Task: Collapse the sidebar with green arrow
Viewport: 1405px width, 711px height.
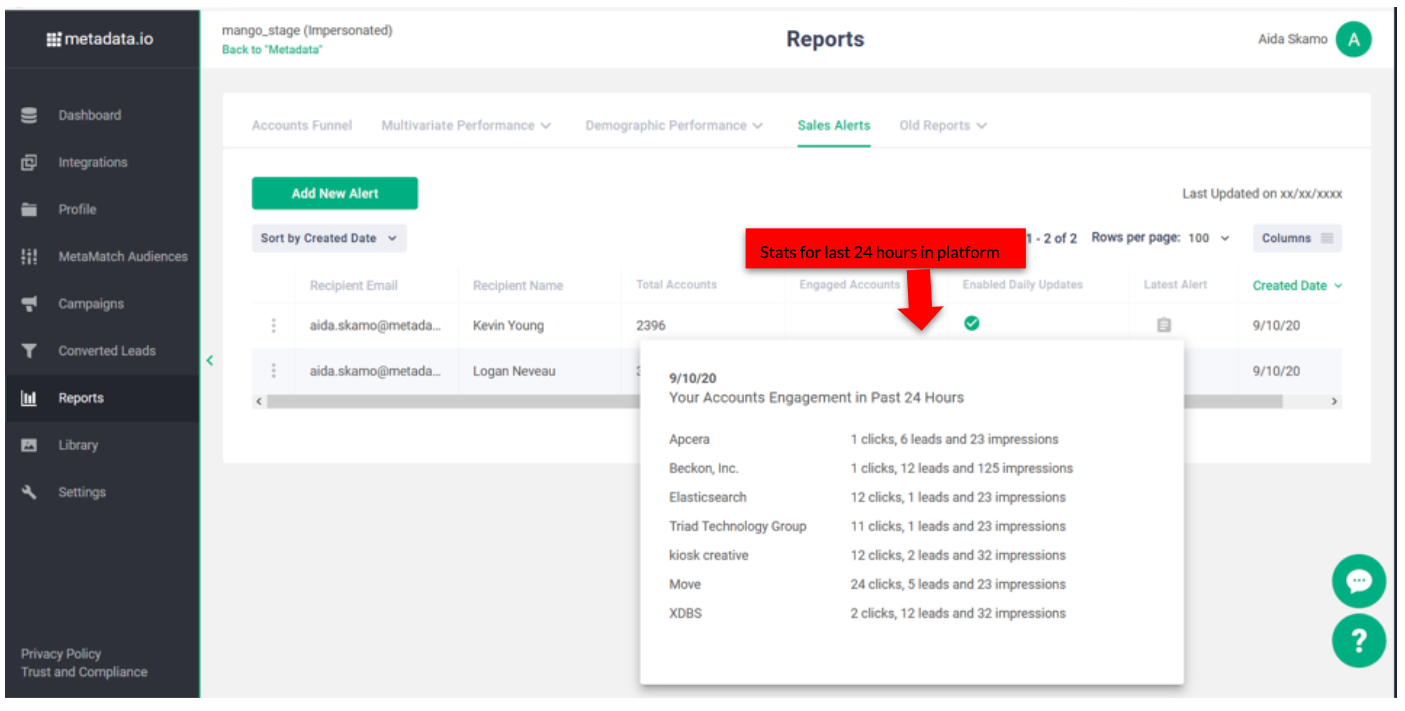Action: point(210,360)
